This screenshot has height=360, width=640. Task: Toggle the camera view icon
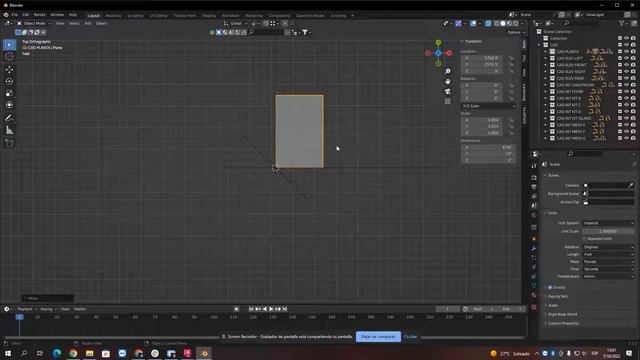tap(448, 91)
